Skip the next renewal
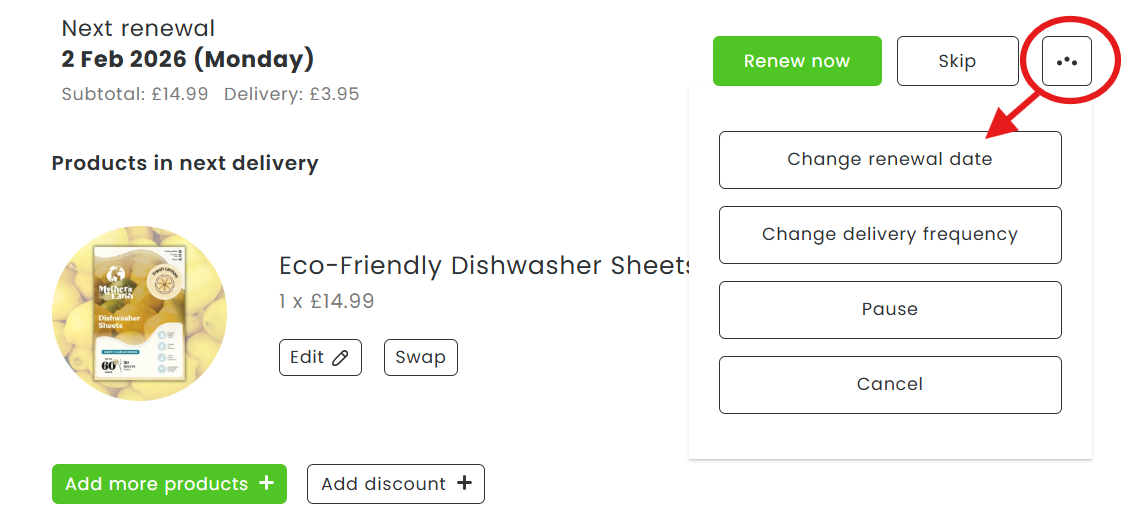Screen dimensions: 1140x523 957,61
